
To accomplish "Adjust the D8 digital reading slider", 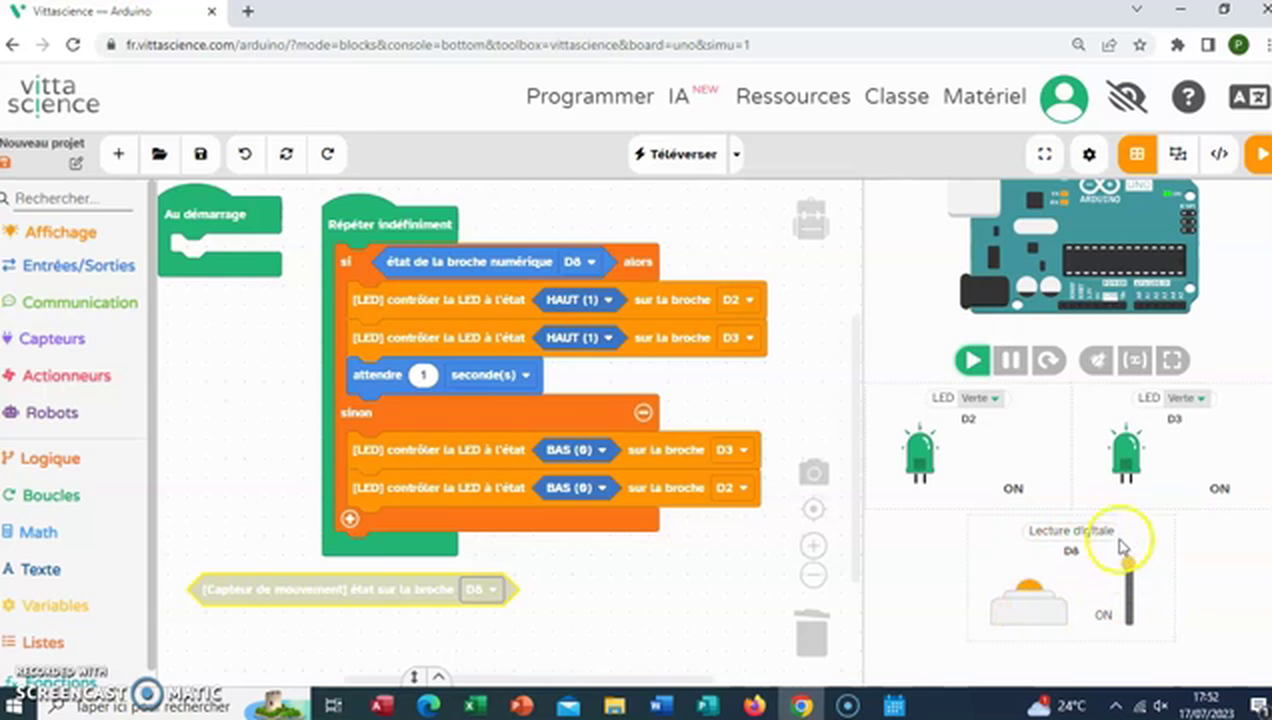I will click(x=1129, y=590).
